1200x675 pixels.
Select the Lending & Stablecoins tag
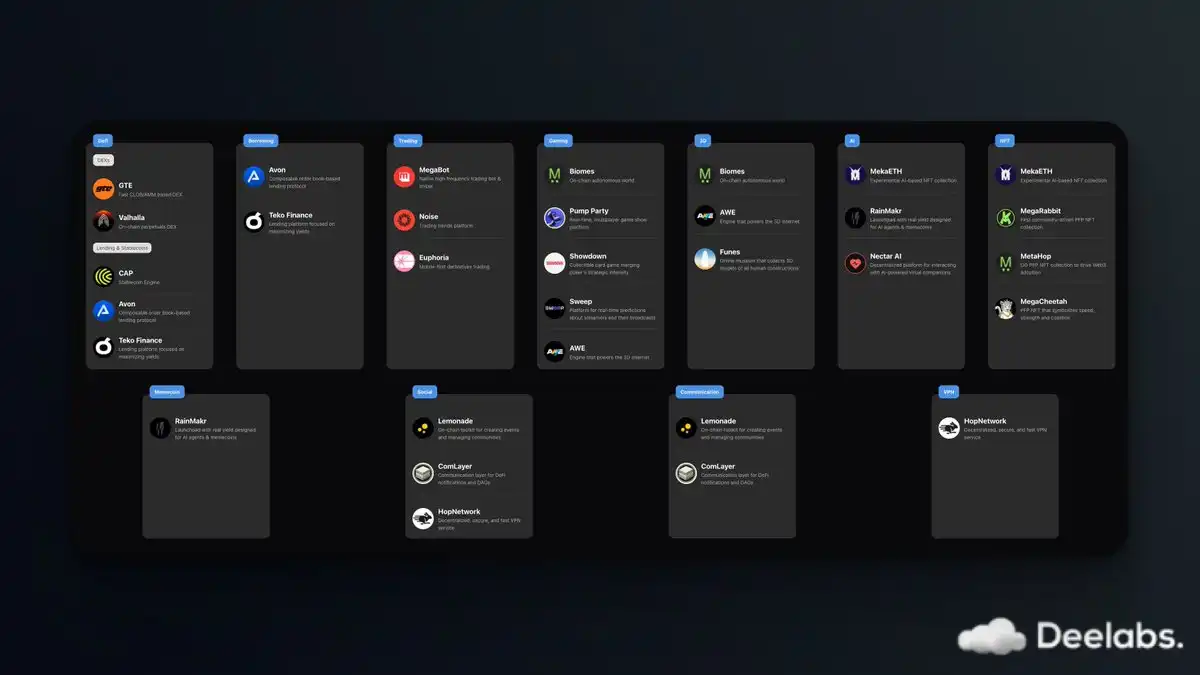tap(122, 248)
